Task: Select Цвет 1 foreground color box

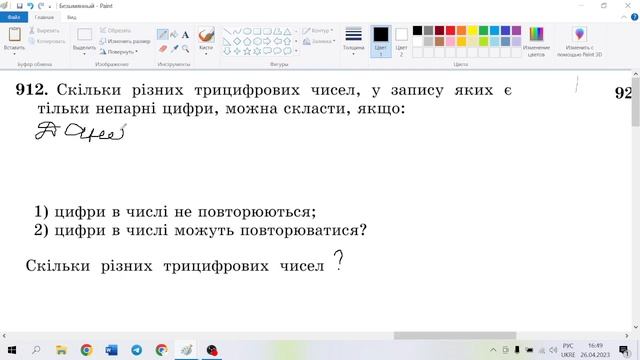Action: [x=381, y=41]
